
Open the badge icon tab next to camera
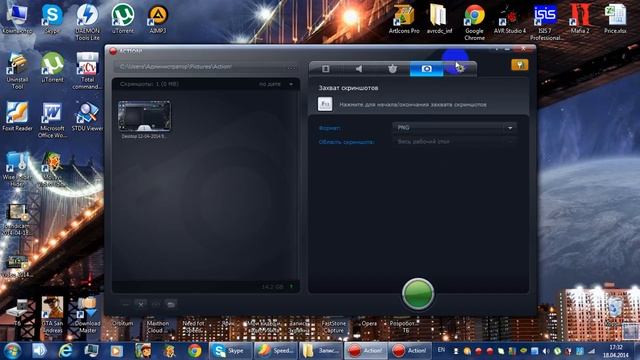tap(392, 69)
